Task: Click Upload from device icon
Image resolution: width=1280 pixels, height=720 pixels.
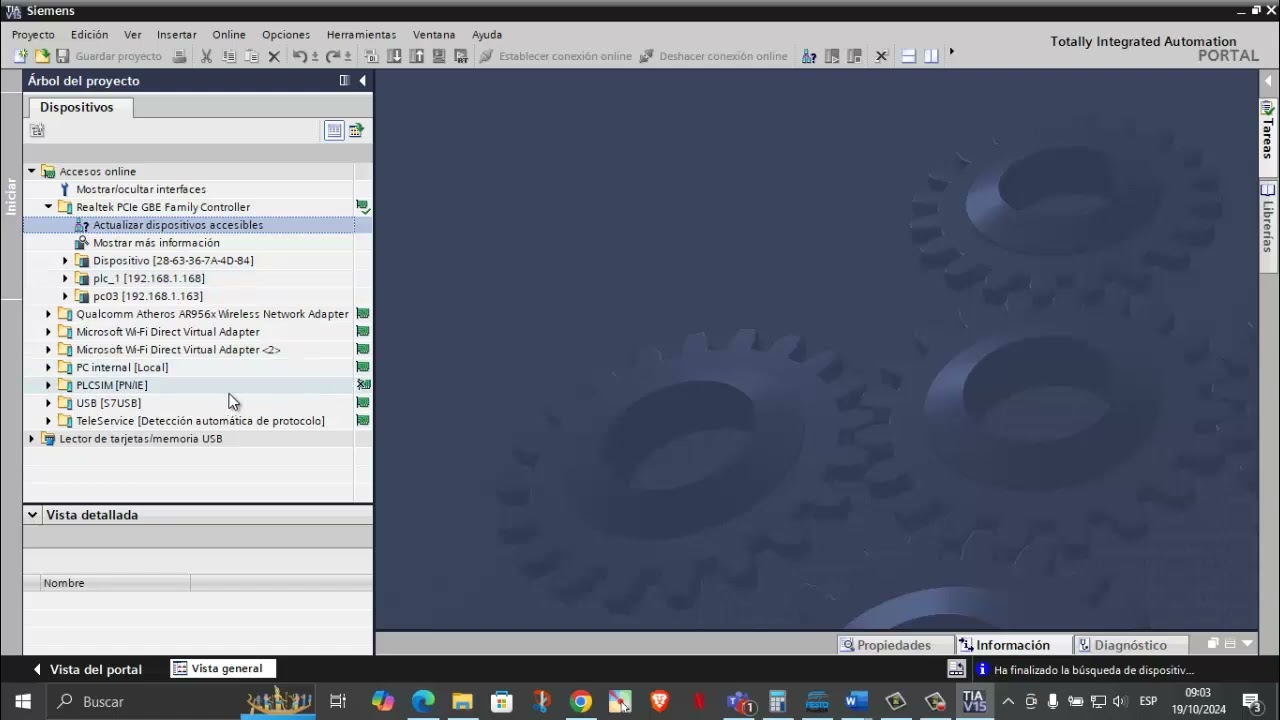Action: (416, 56)
